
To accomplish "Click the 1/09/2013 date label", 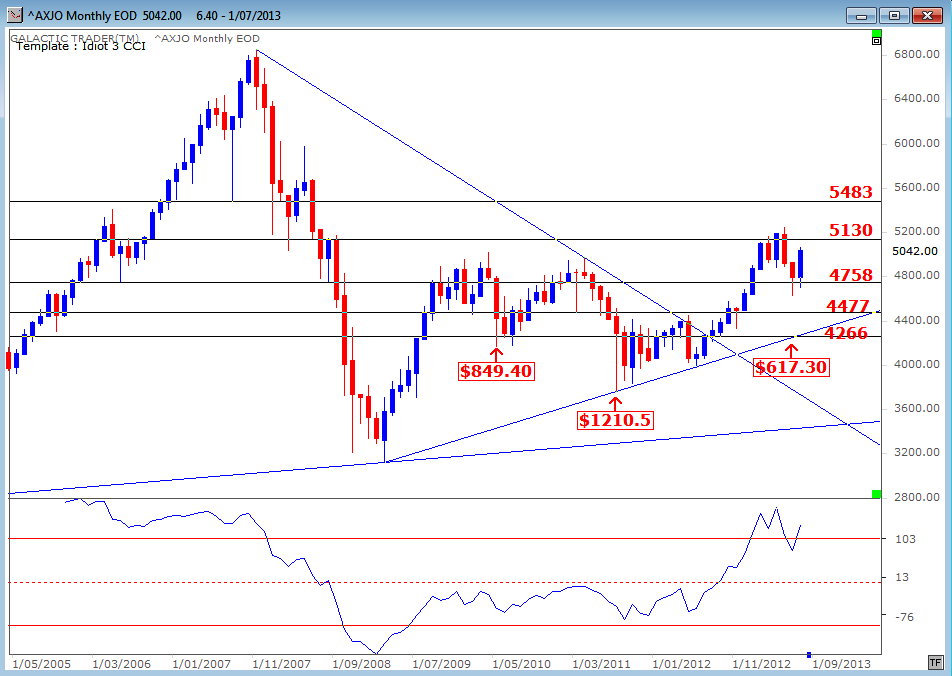I will (x=842, y=664).
